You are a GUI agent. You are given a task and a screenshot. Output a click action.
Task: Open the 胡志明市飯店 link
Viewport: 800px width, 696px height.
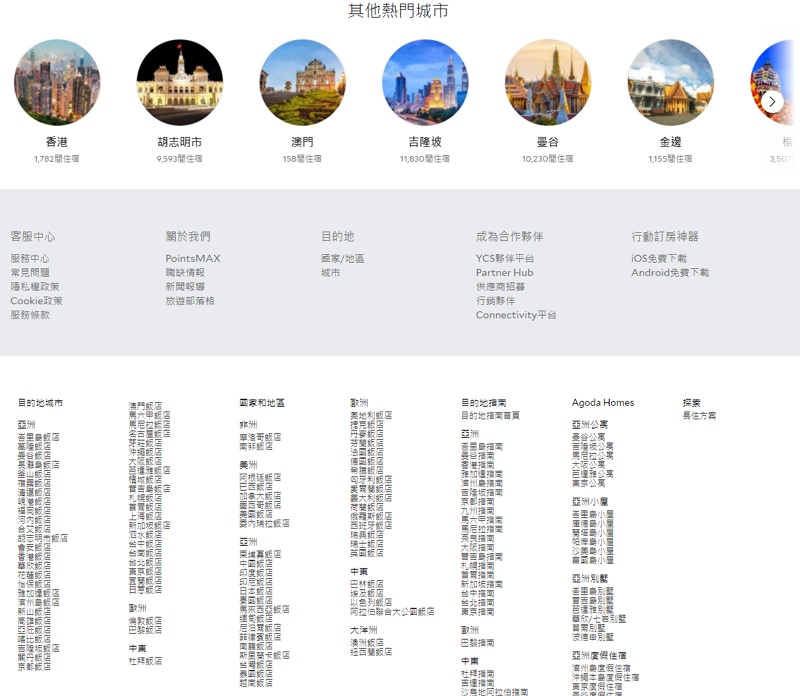(42, 538)
